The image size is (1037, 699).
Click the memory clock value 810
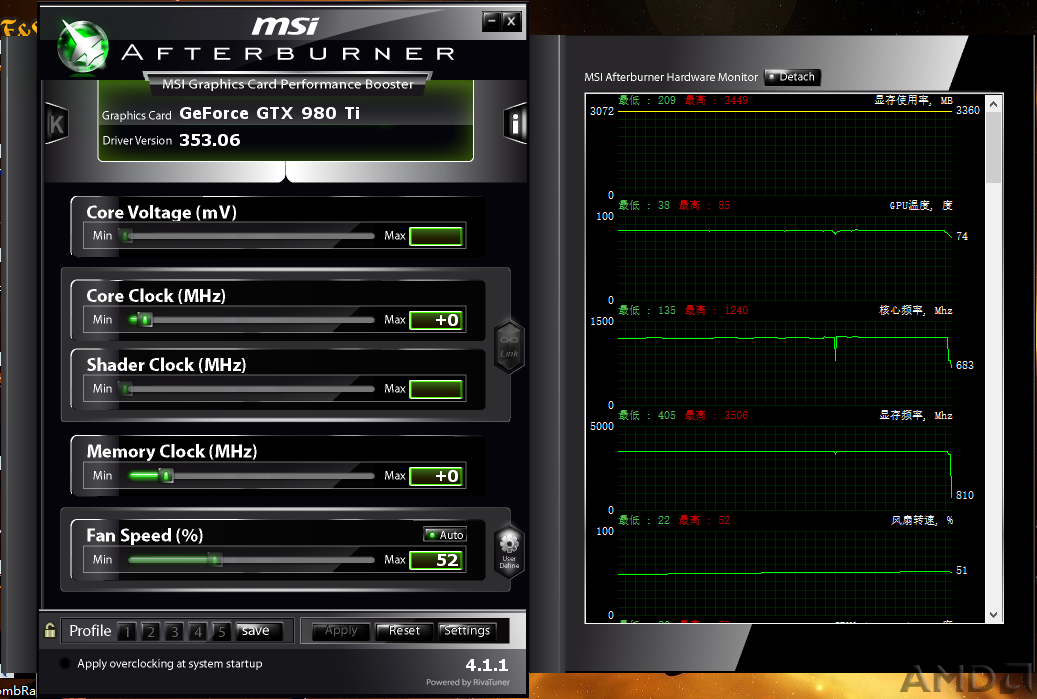964,495
